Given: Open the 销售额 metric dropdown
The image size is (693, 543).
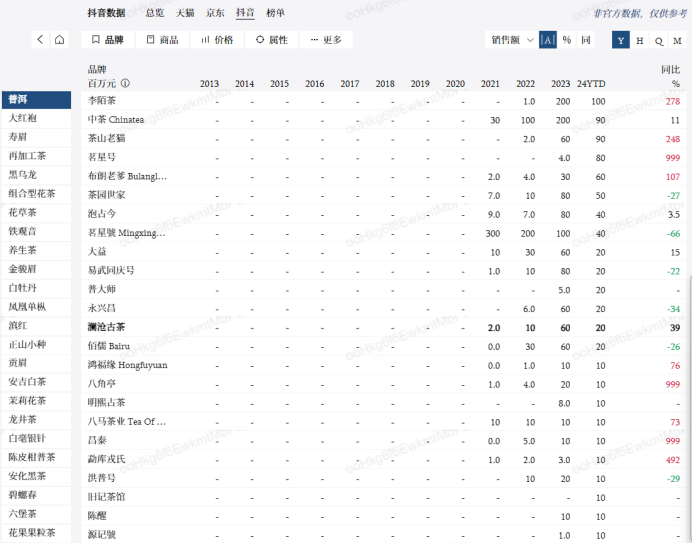Looking at the screenshot, I should pos(510,40).
